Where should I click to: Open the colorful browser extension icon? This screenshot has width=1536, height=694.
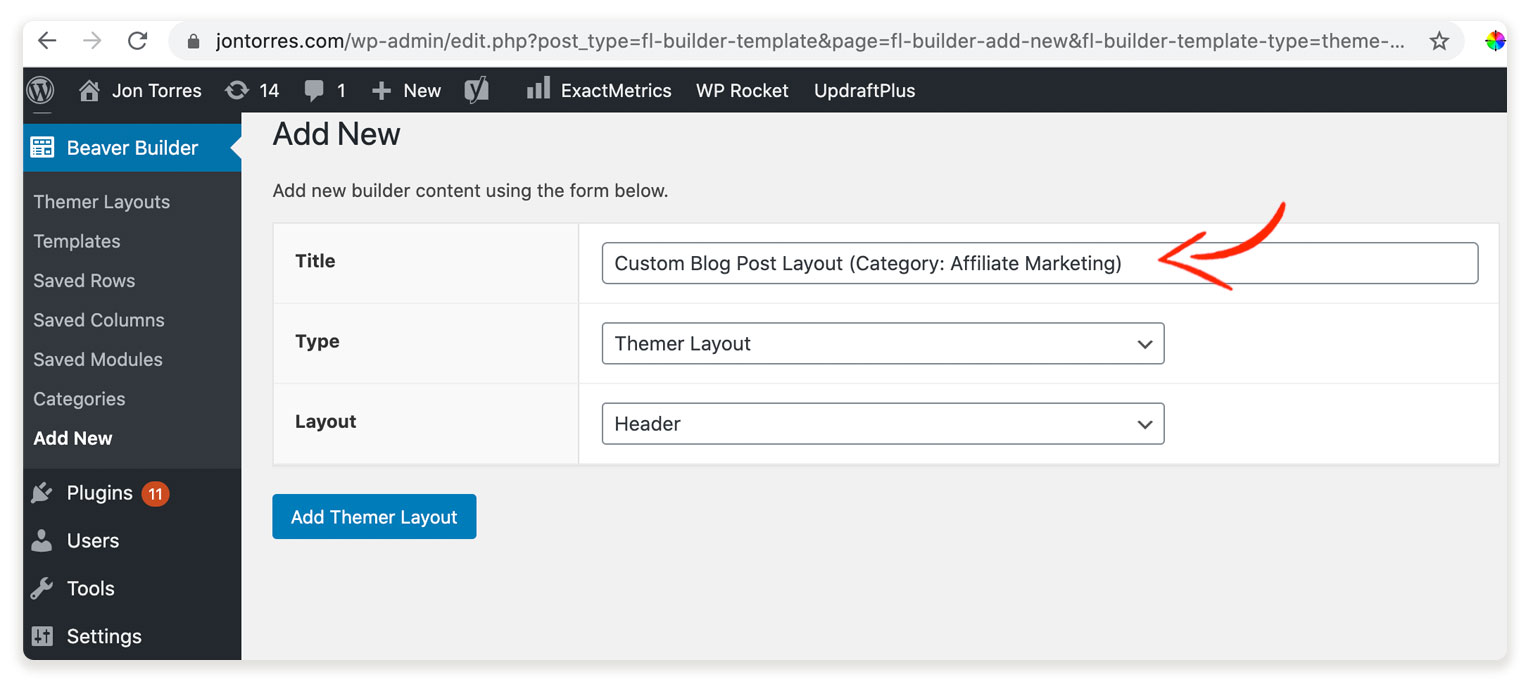[x=1495, y=41]
